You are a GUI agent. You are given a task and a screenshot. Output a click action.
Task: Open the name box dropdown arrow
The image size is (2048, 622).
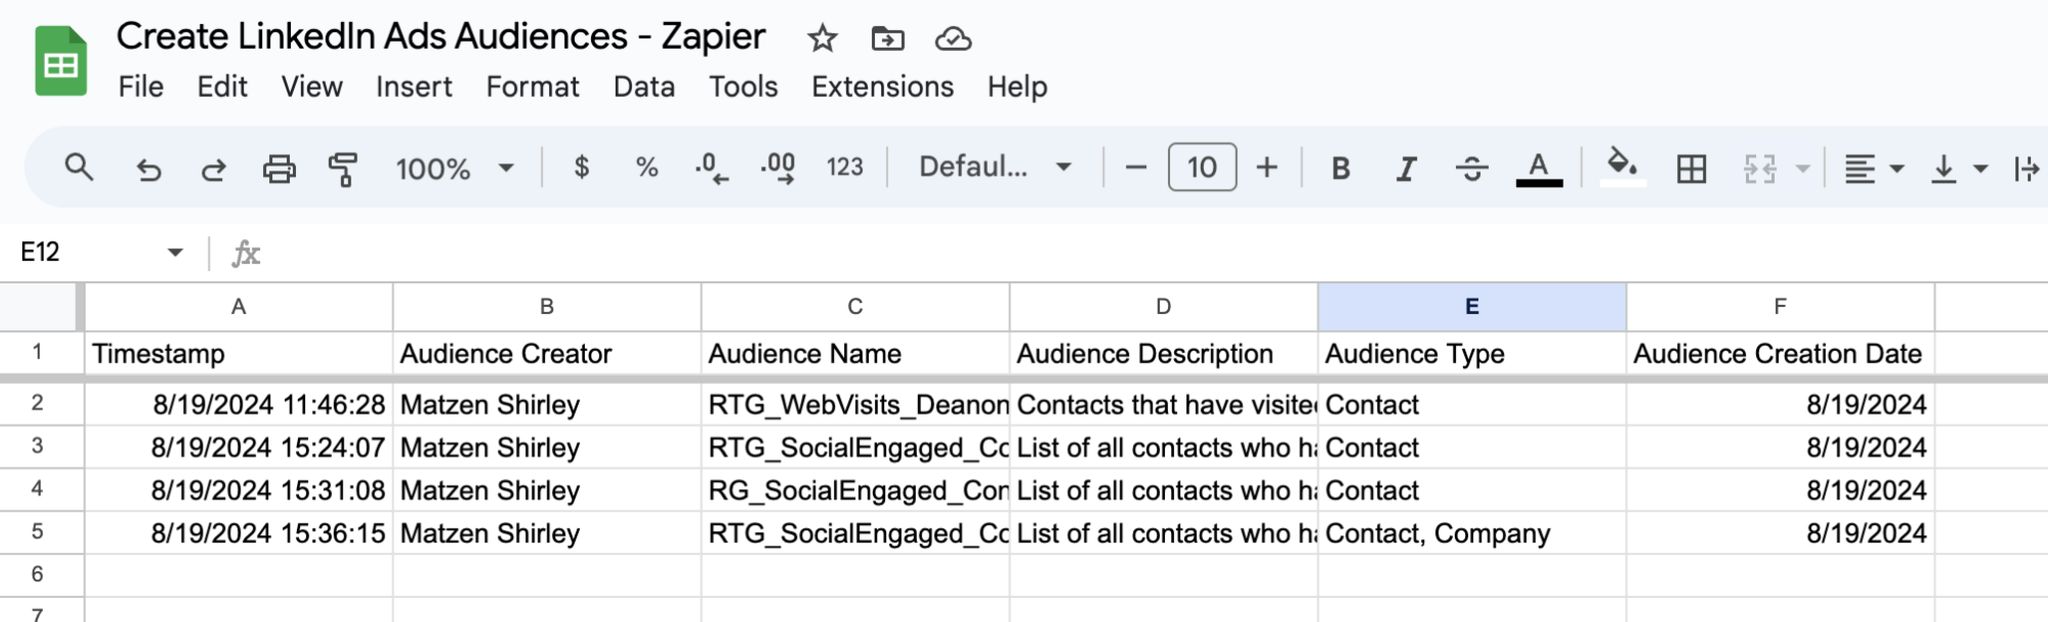175,252
